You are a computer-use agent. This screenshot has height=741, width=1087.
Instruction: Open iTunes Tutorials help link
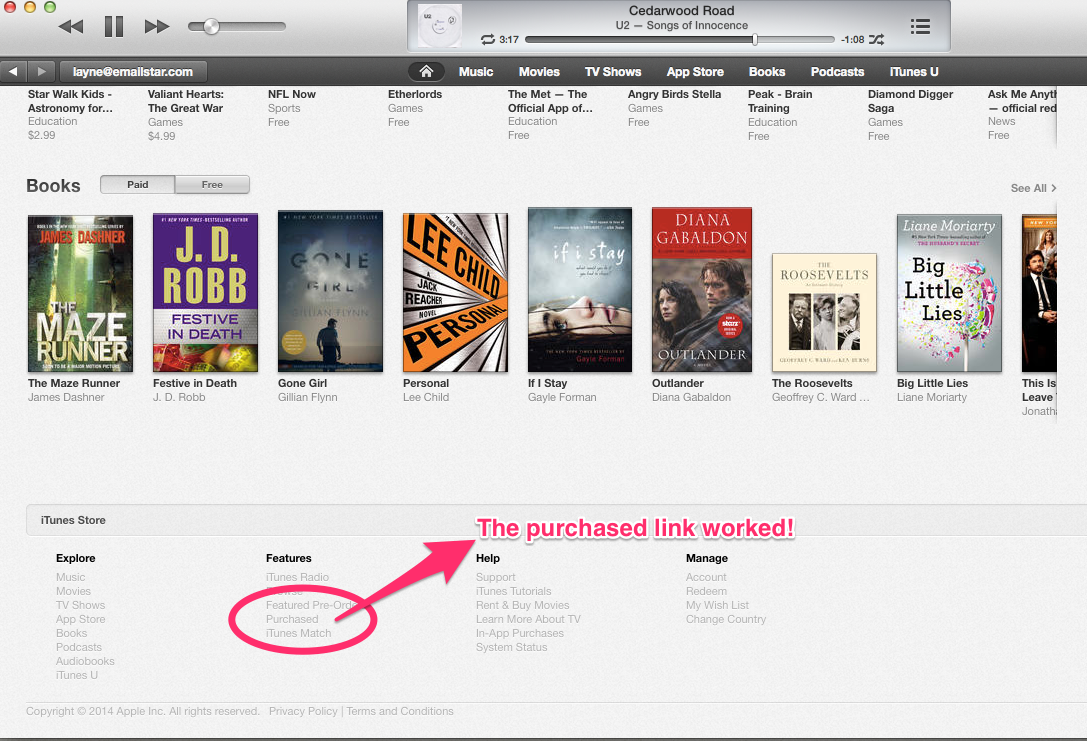click(514, 591)
